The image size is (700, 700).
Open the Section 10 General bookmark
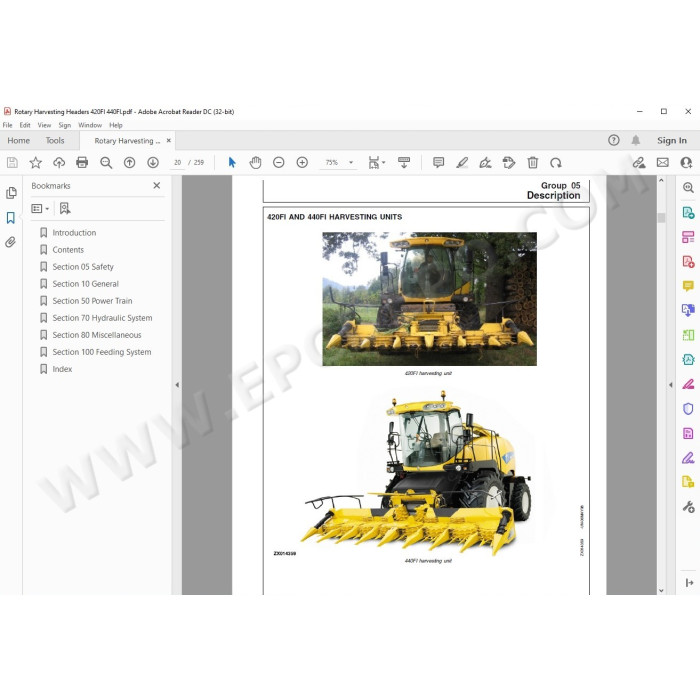(x=85, y=283)
